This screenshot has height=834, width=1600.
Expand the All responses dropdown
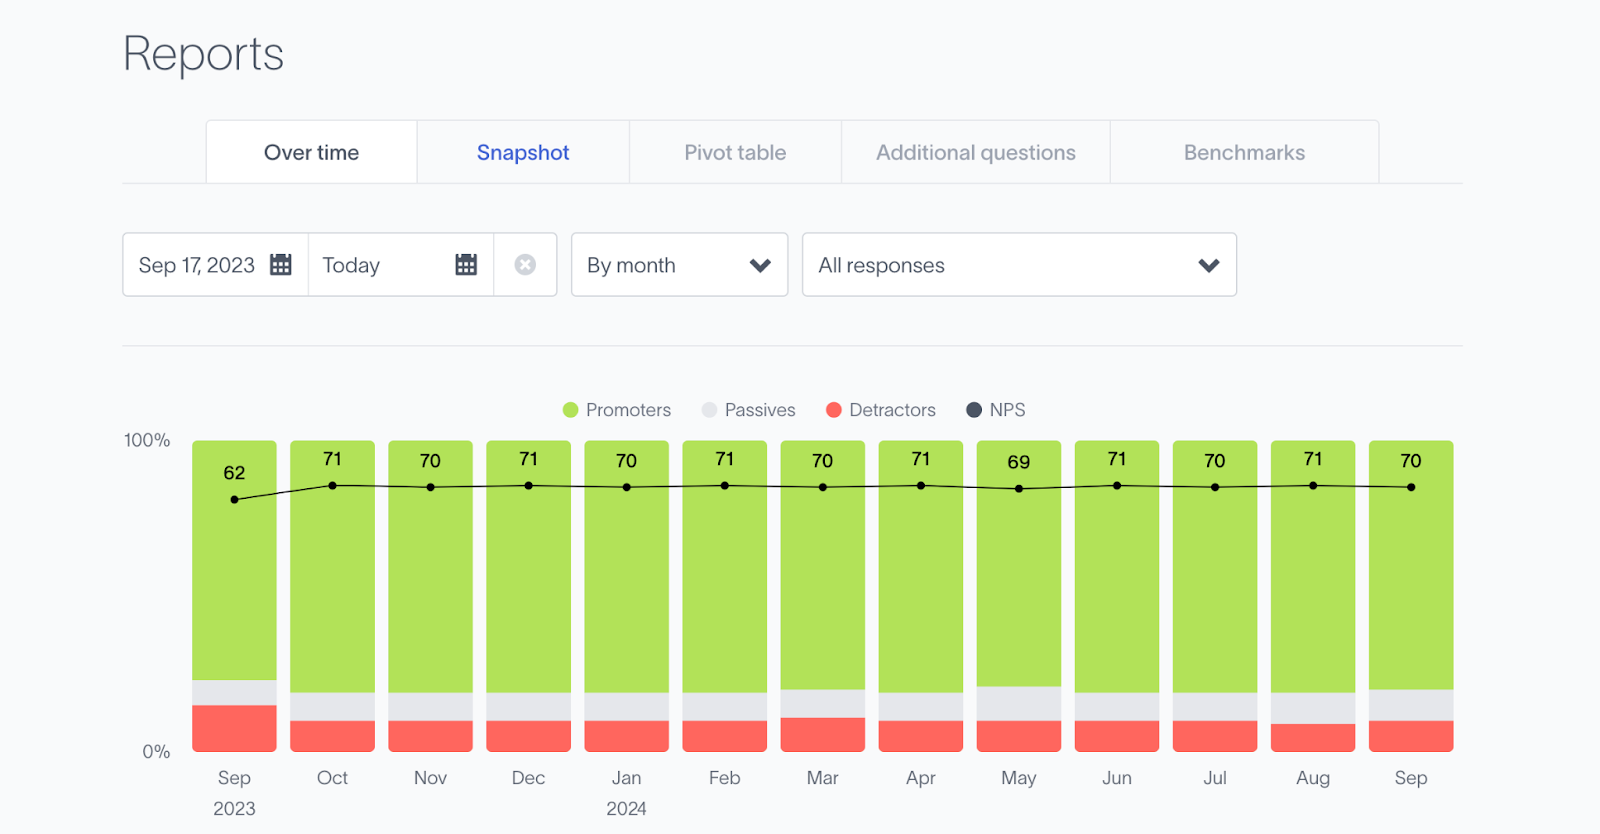[x=1019, y=265]
